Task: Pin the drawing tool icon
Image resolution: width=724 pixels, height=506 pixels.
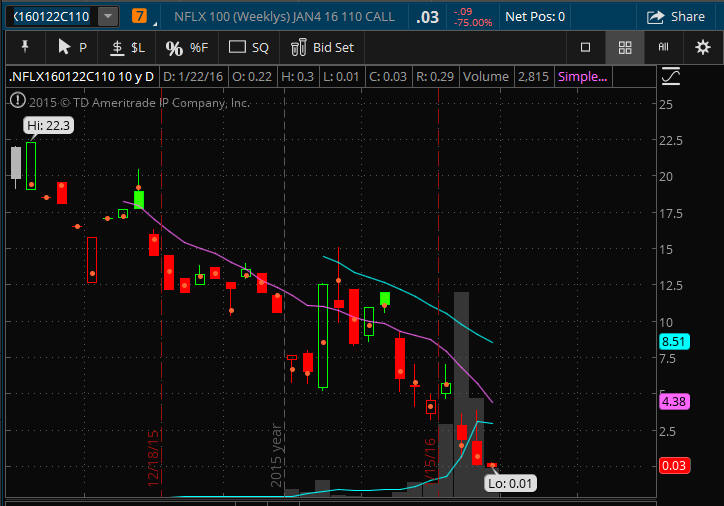Action: [x=25, y=47]
